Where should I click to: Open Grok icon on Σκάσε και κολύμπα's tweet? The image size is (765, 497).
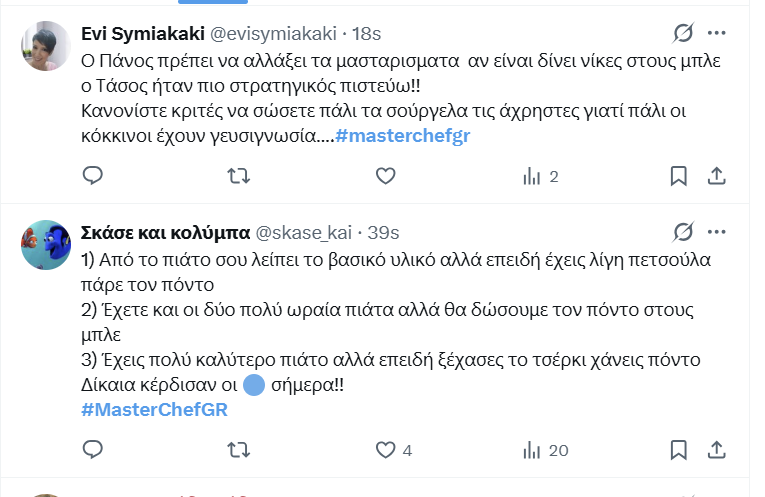coord(684,232)
